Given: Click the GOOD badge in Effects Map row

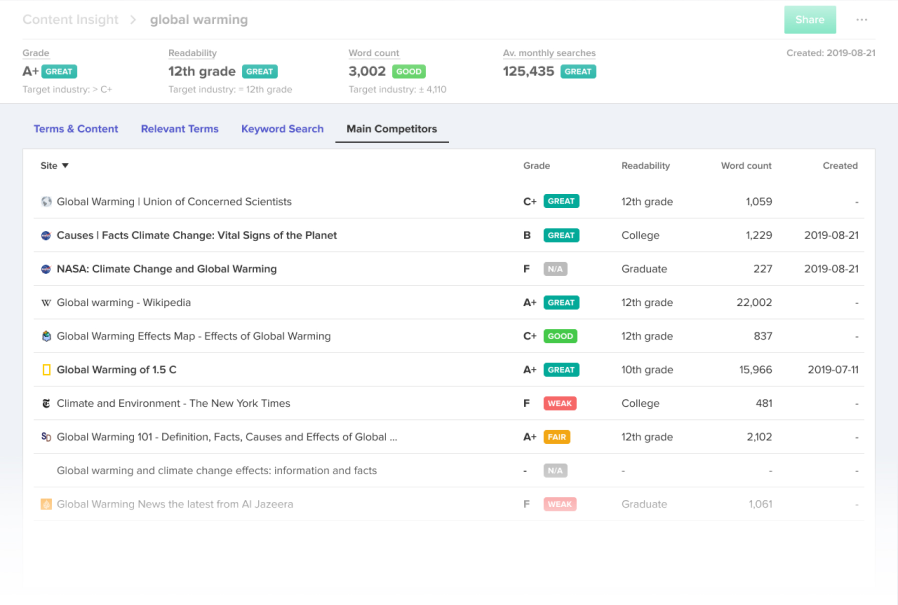Looking at the screenshot, I should click(560, 336).
